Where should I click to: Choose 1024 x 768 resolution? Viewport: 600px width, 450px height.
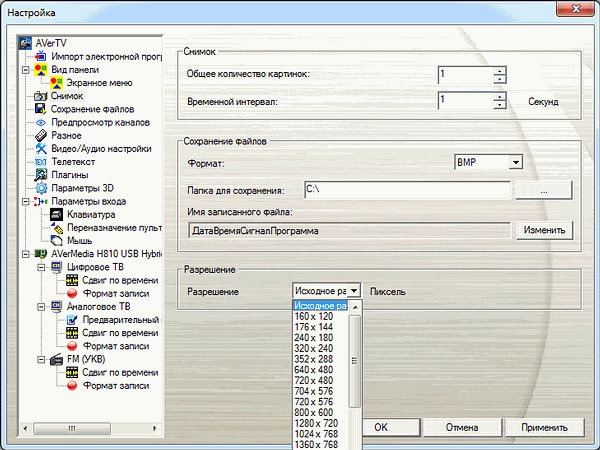[x=321, y=434]
